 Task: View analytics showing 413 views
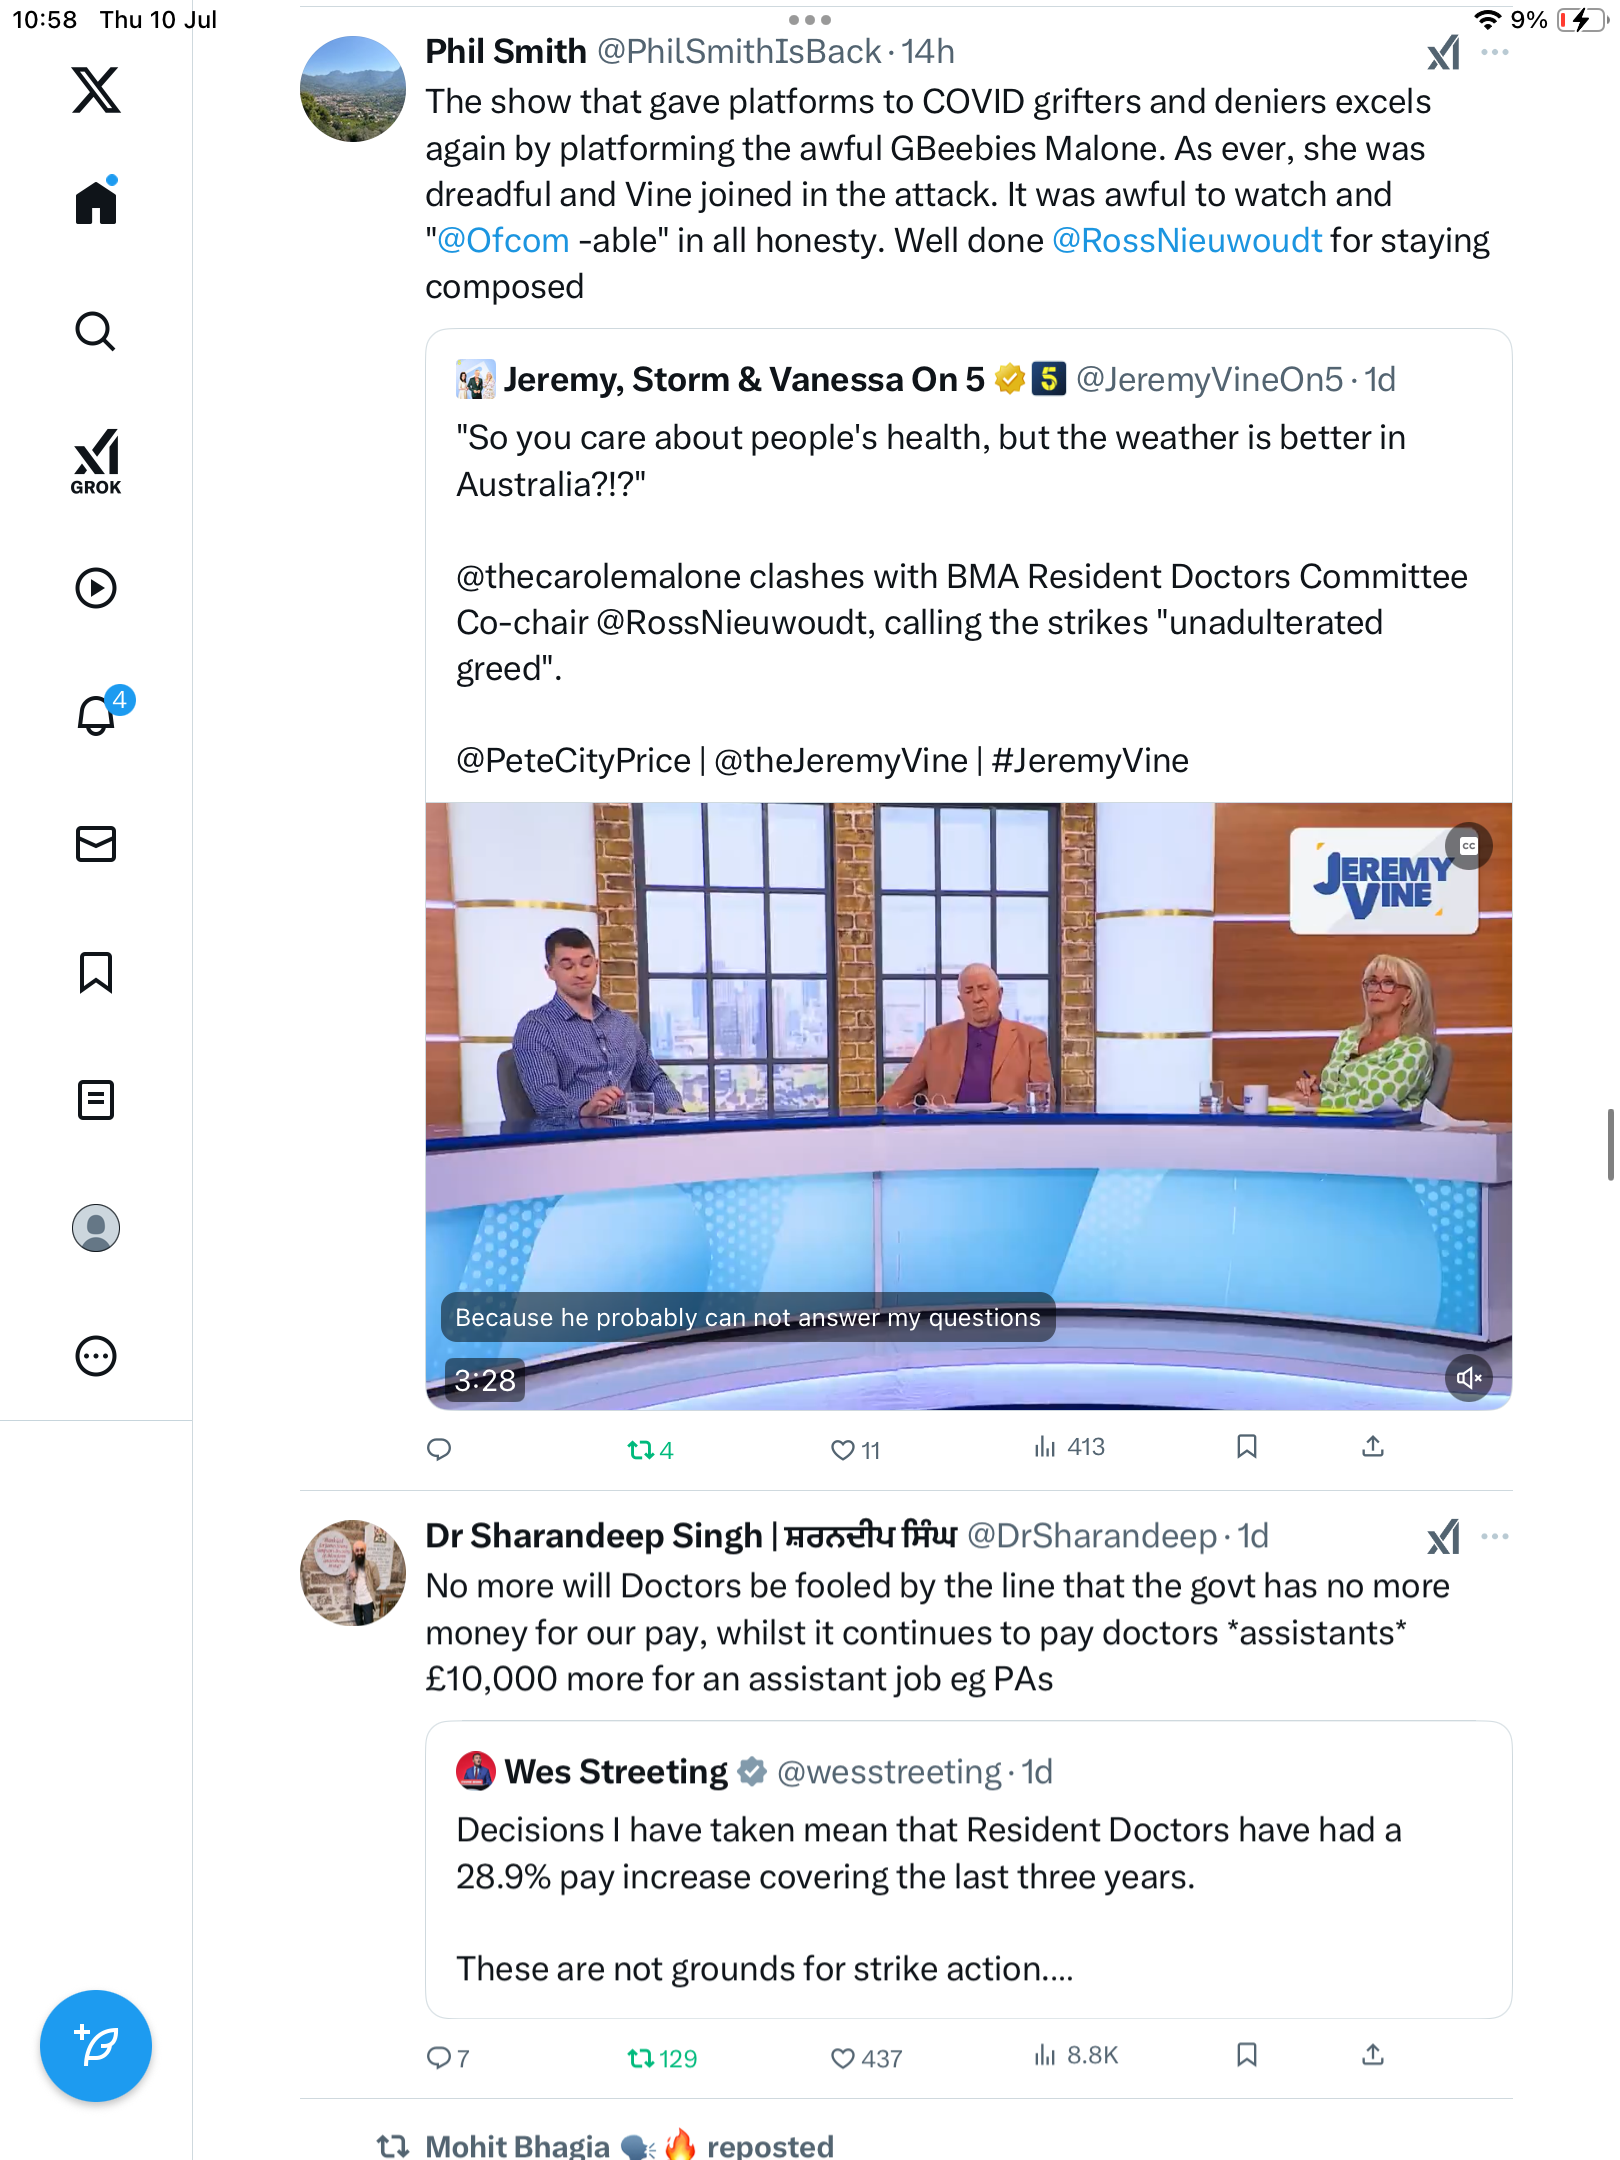(x=1069, y=1447)
